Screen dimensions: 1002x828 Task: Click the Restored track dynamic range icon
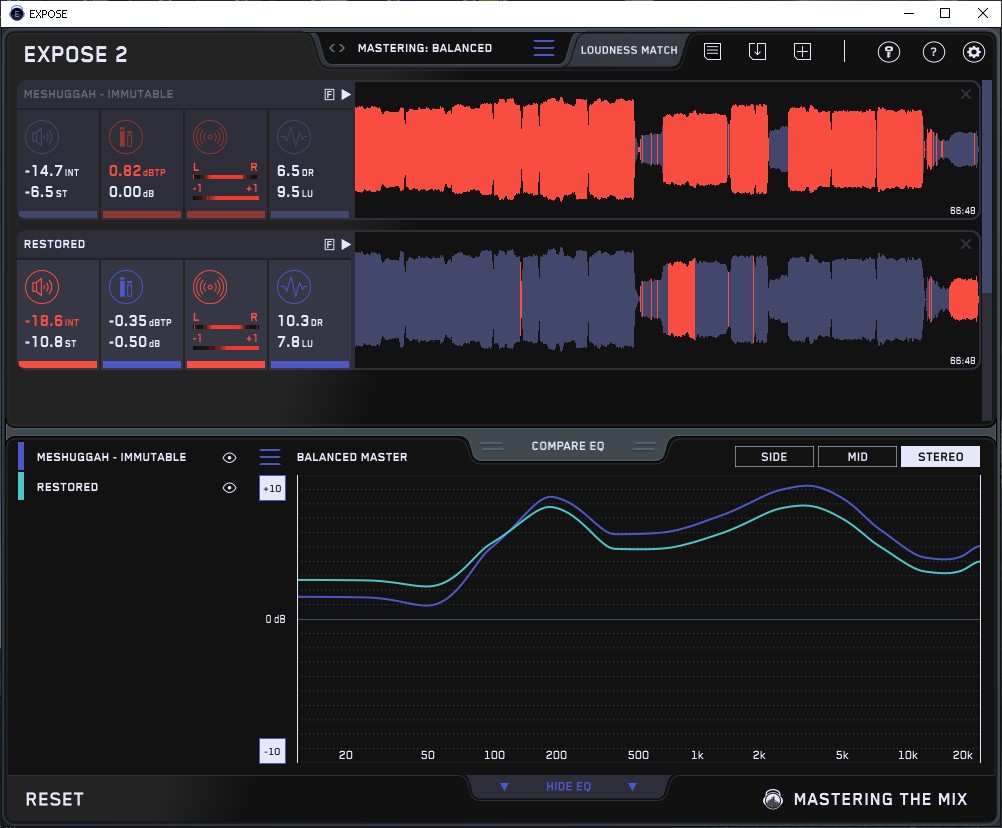(294, 287)
